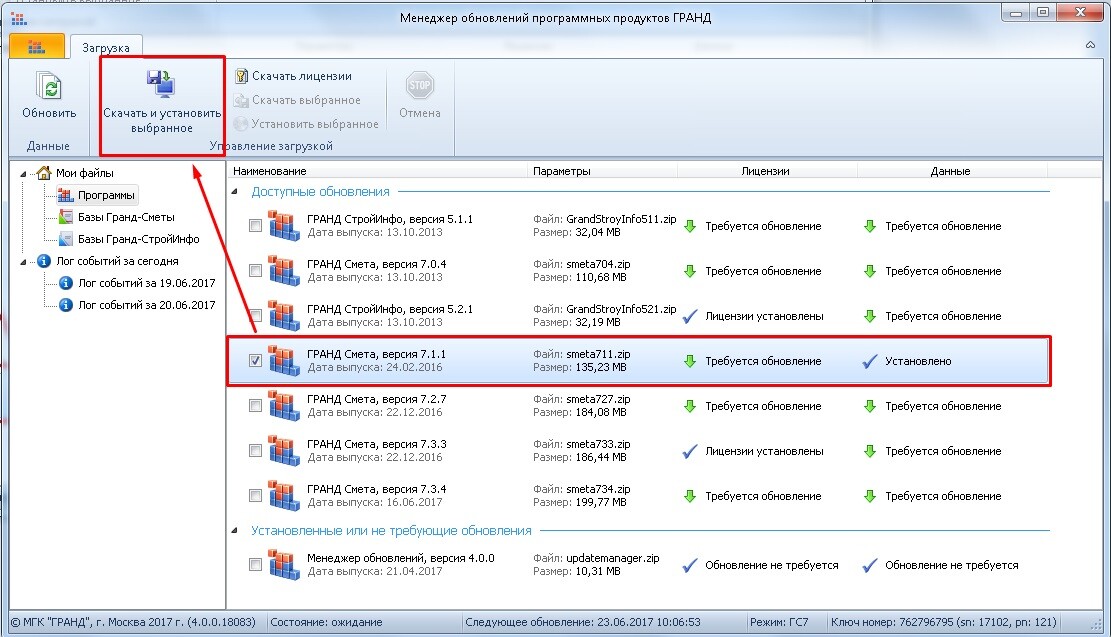Click data checkmark icon next to Установлено
Screen dimensions: 1111x637
pyautogui.click(x=869, y=361)
